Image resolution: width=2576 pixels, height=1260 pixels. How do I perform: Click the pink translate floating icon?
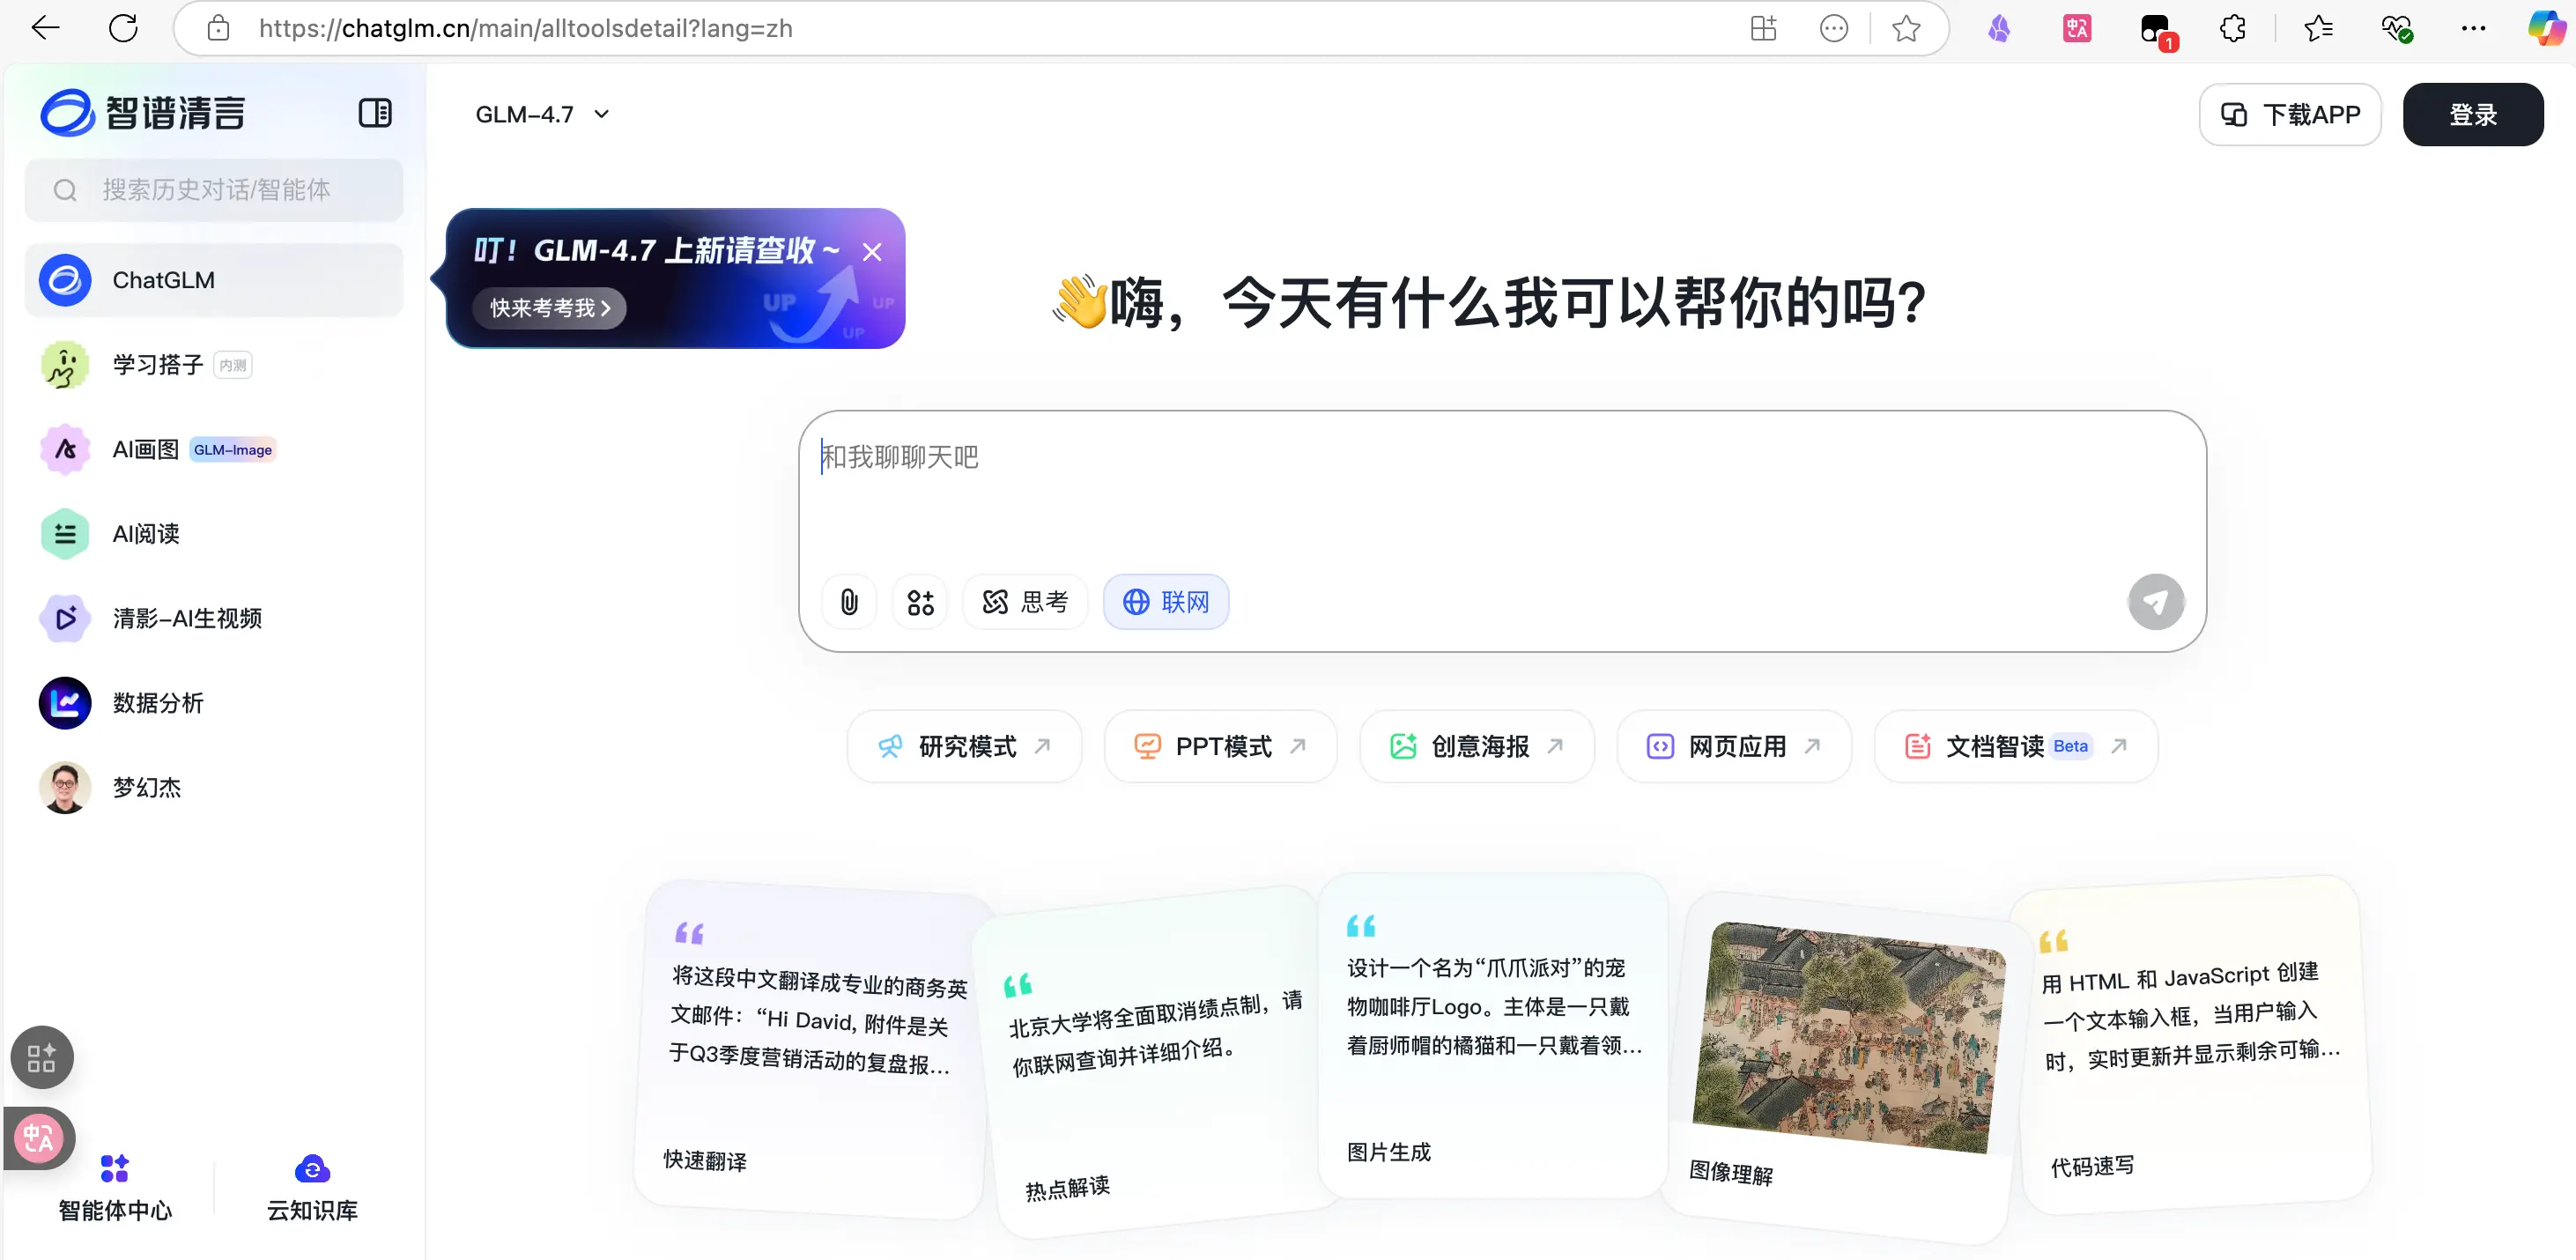pyautogui.click(x=40, y=1138)
